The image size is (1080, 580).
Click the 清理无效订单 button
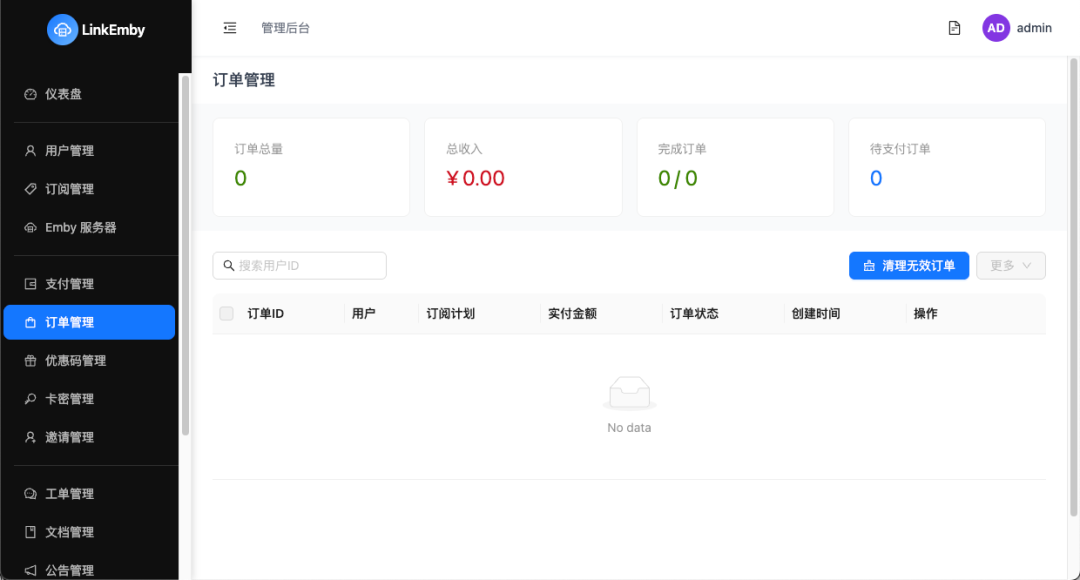[x=909, y=265]
